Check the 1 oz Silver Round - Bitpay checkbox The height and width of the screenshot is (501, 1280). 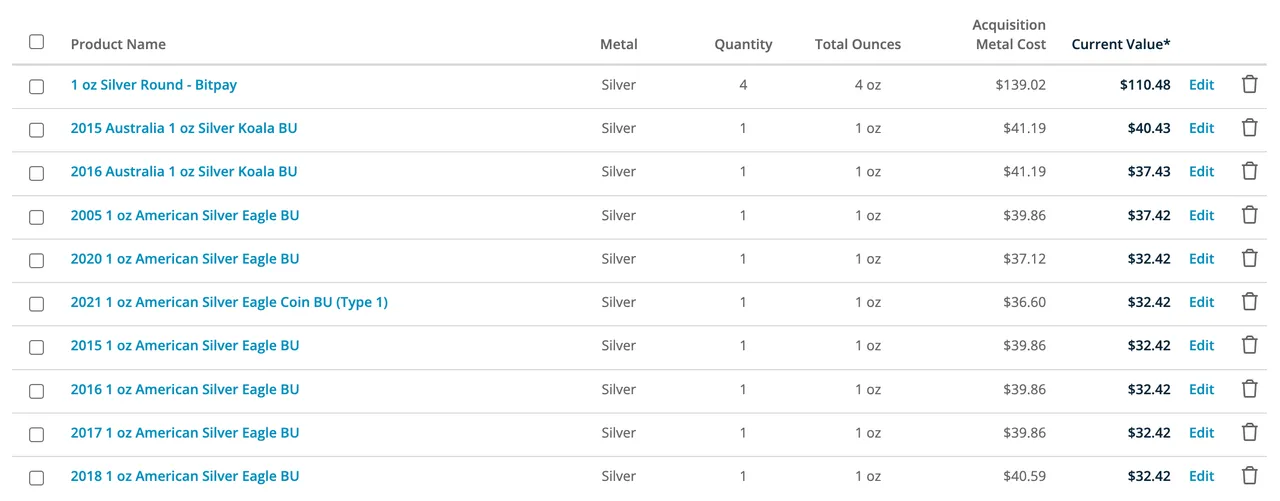pyautogui.click(x=37, y=86)
